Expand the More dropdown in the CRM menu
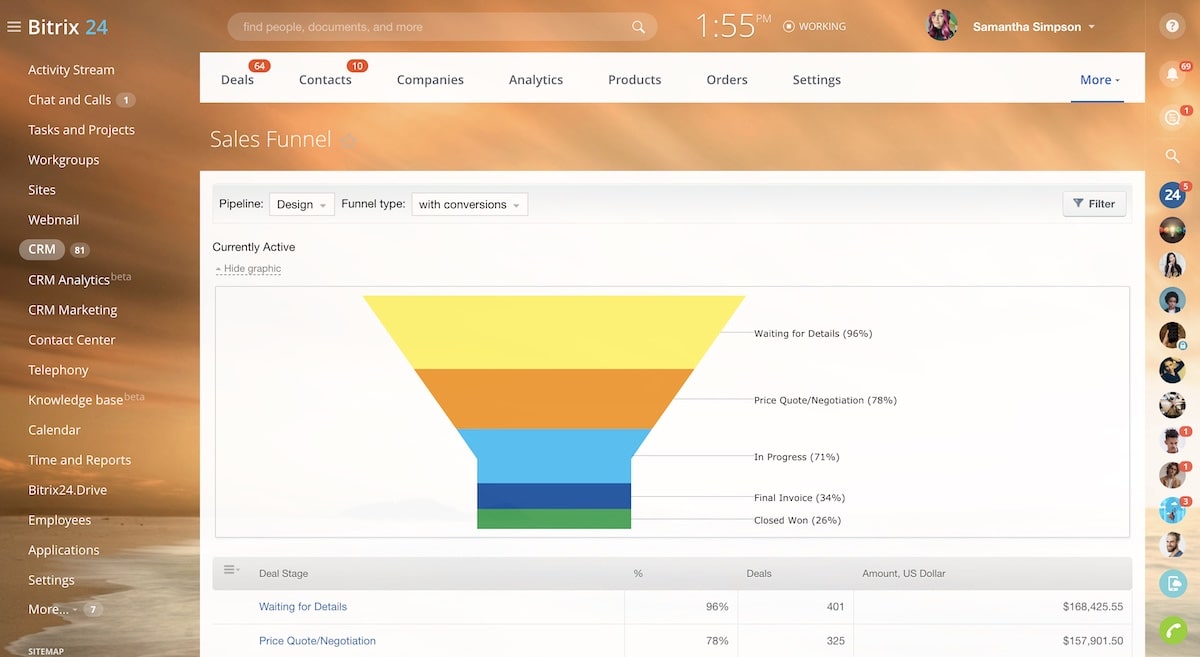Viewport: 1200px width, 657px height. [1098, 79]
